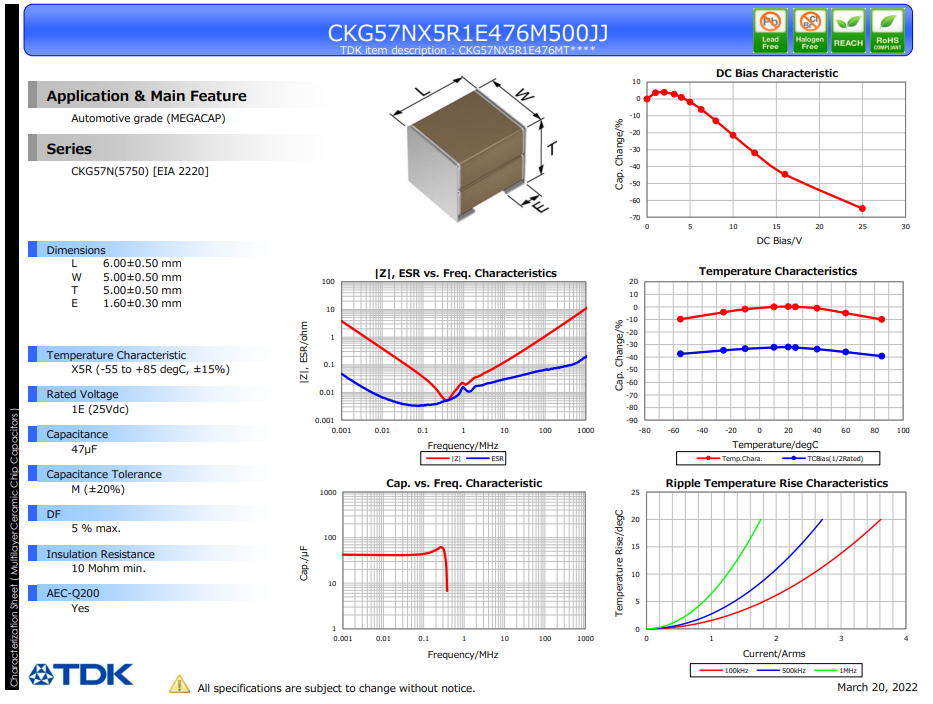Screen dimensions: 933x704
Task: Select part number CKG57NX5R1E476M500JJ title
Action: coord(468,33)
